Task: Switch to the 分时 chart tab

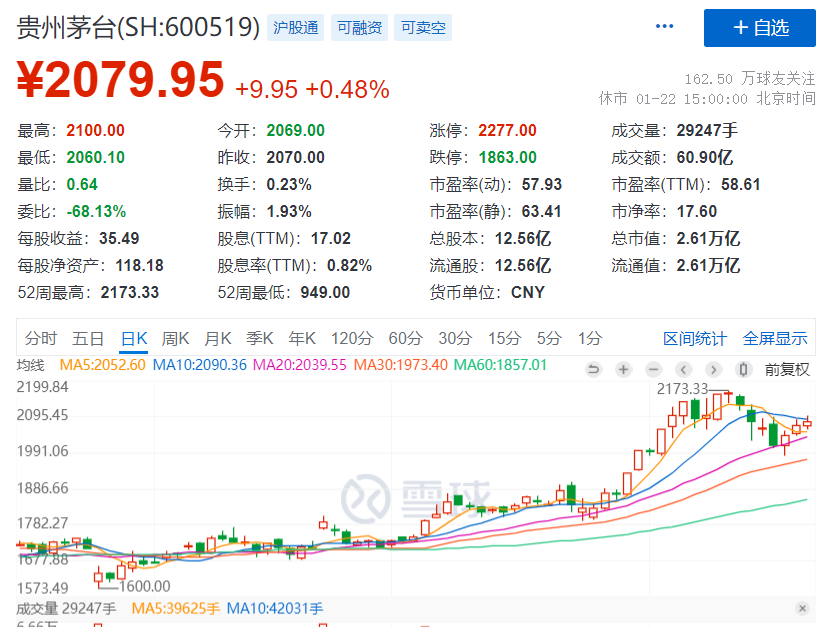Action: pos(41,338)
